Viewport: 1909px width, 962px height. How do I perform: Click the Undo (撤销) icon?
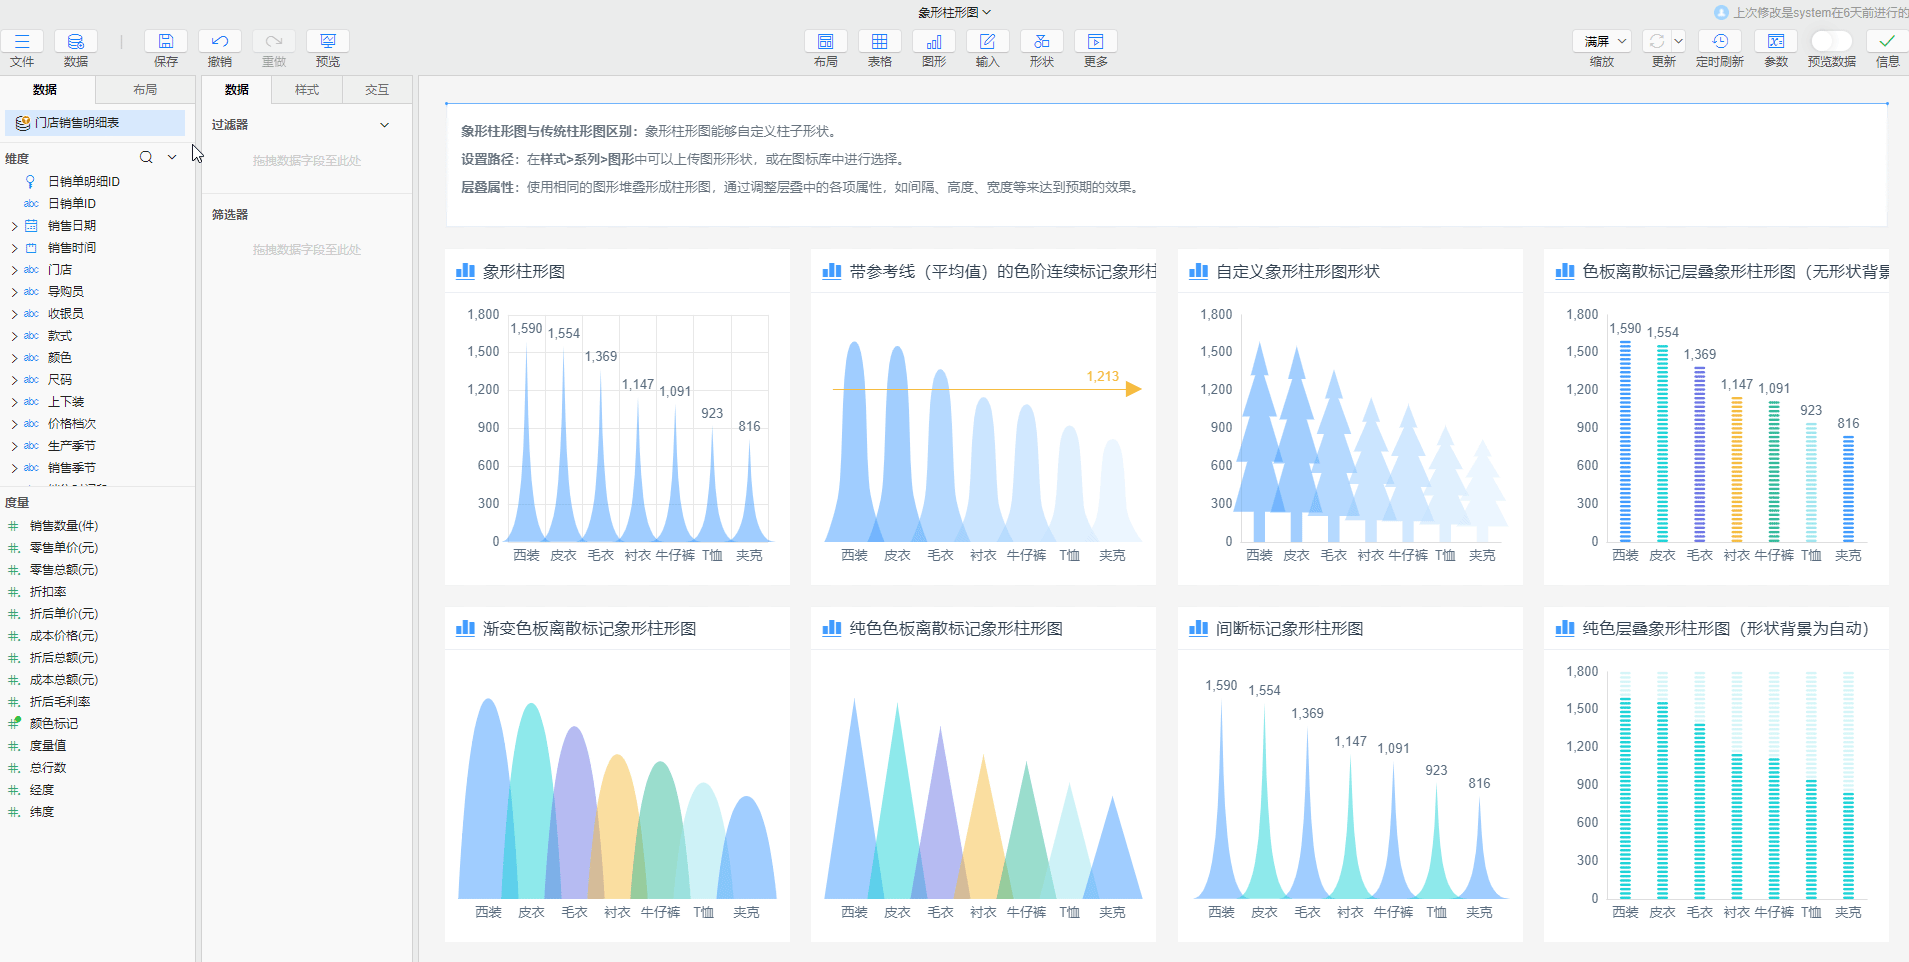tap(220, 42)
